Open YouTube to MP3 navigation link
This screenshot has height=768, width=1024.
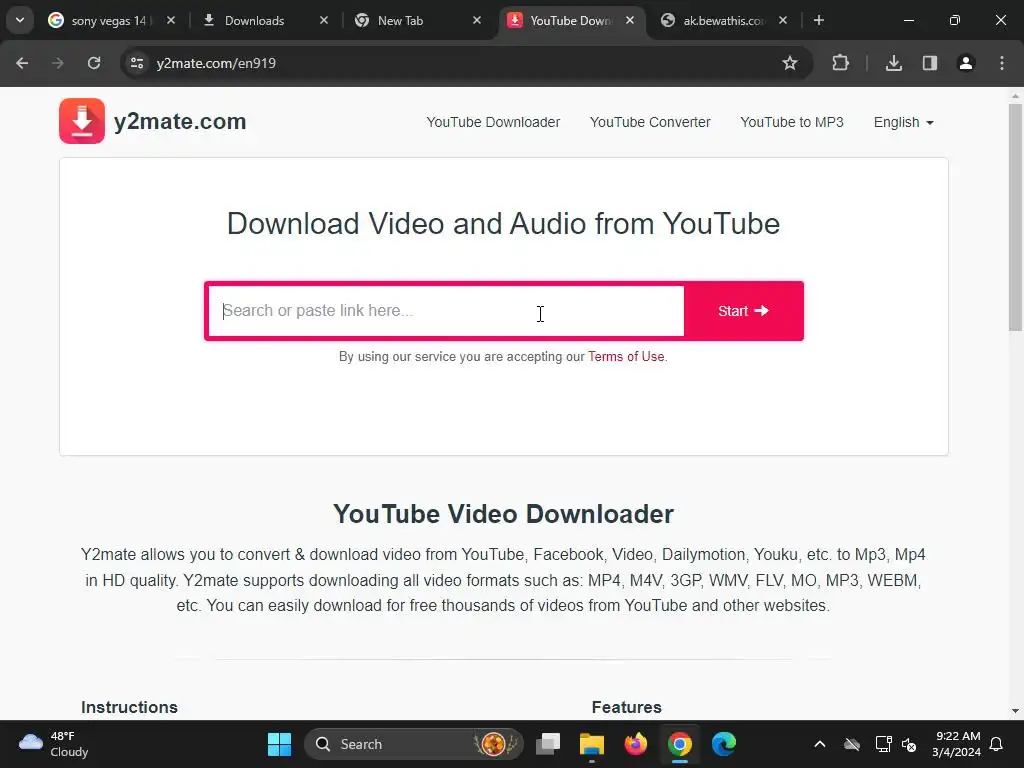[x=792, y=122]
